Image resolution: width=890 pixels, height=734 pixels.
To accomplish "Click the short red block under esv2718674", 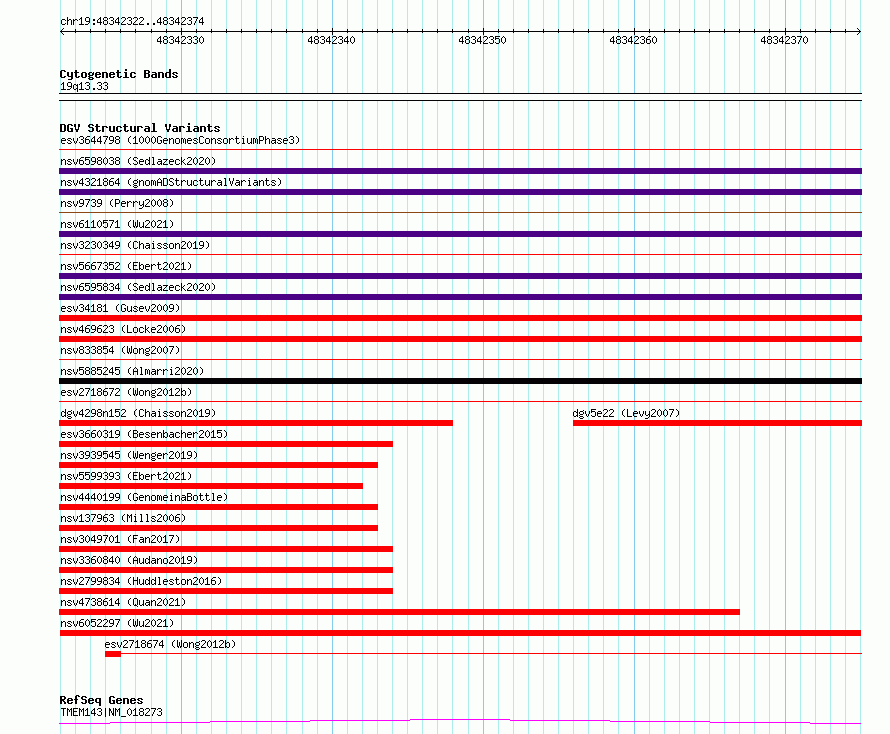I will (113, 654).
